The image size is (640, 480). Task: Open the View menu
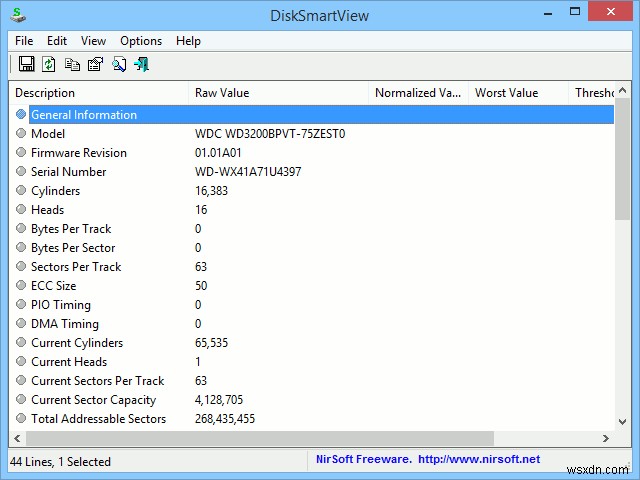(x=93, y=41)
